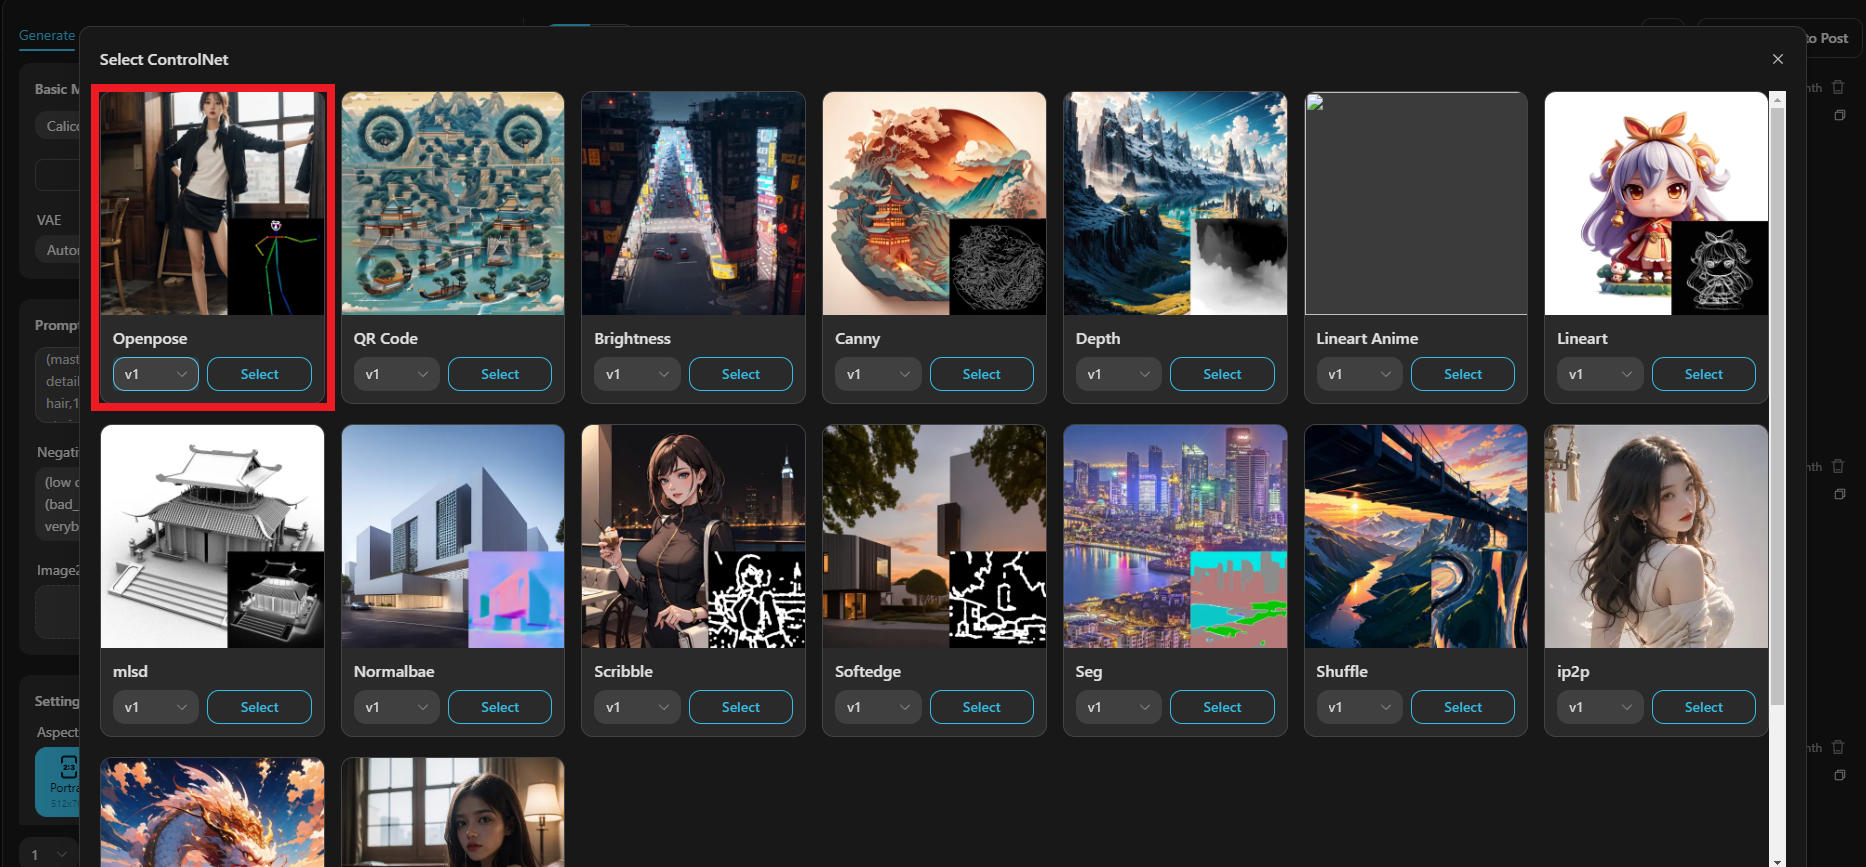Viewport: 1866px width, 867px height.
Task: Pick the Lineart chibi preview image
Action: click(x=1655, y=204)
